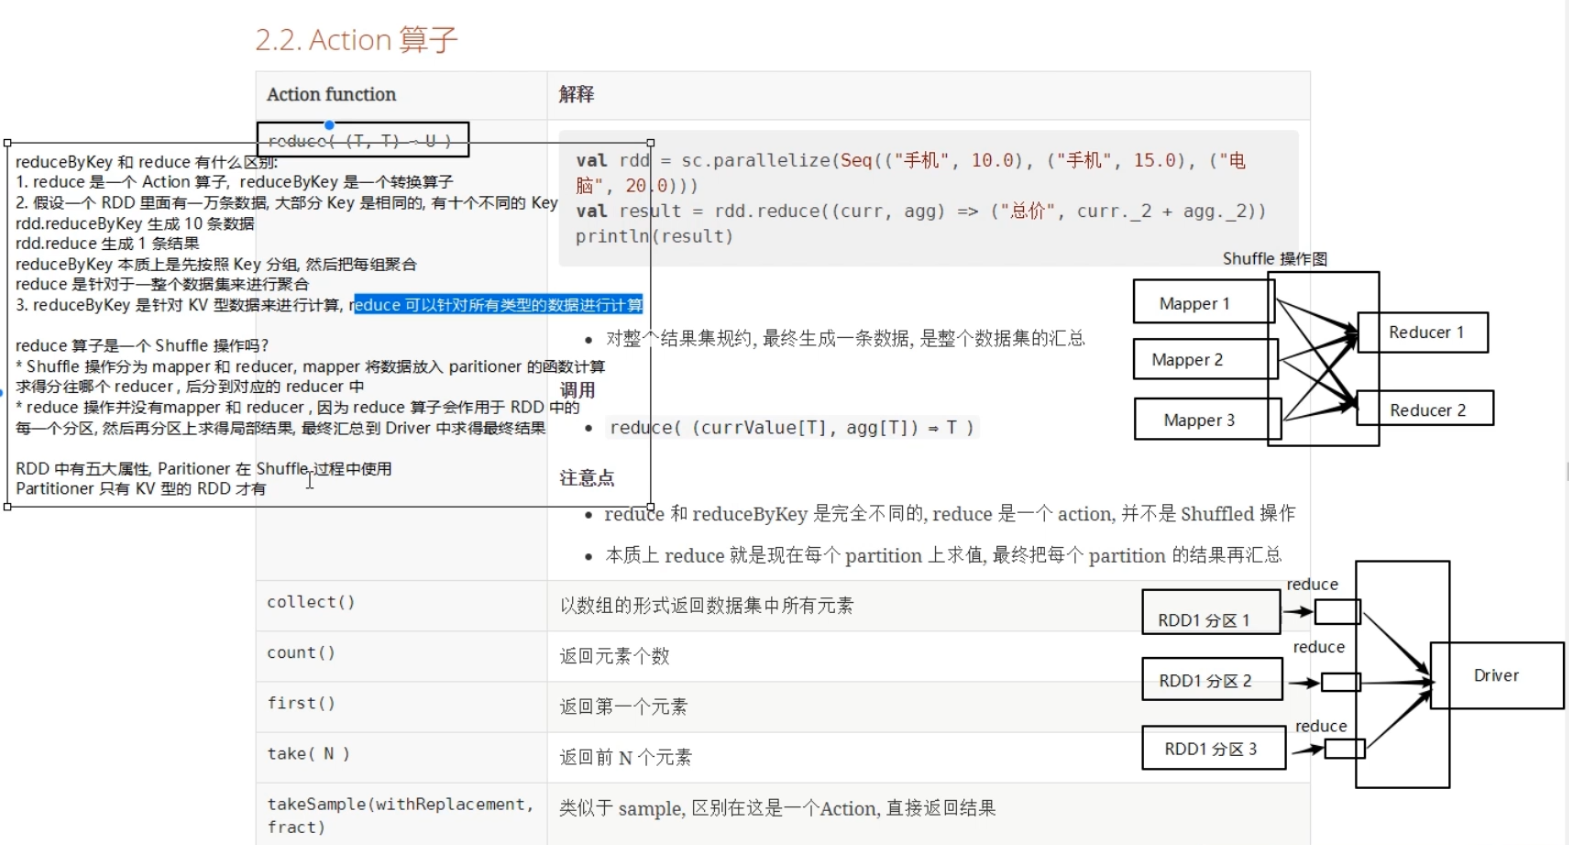Image resolution: width=1569 pixels, height=845 pixels.
Task: Click the 'println(result)' code line
Action: tap(654, 237)
